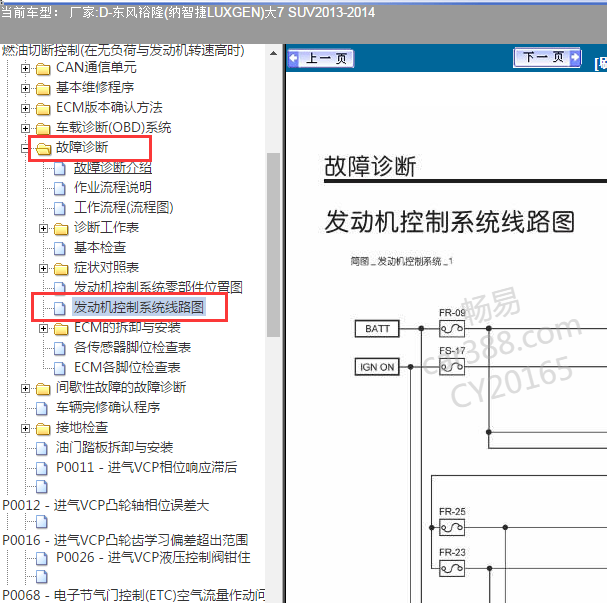Select 故障诊断 folder label in tree

(82, 147)
